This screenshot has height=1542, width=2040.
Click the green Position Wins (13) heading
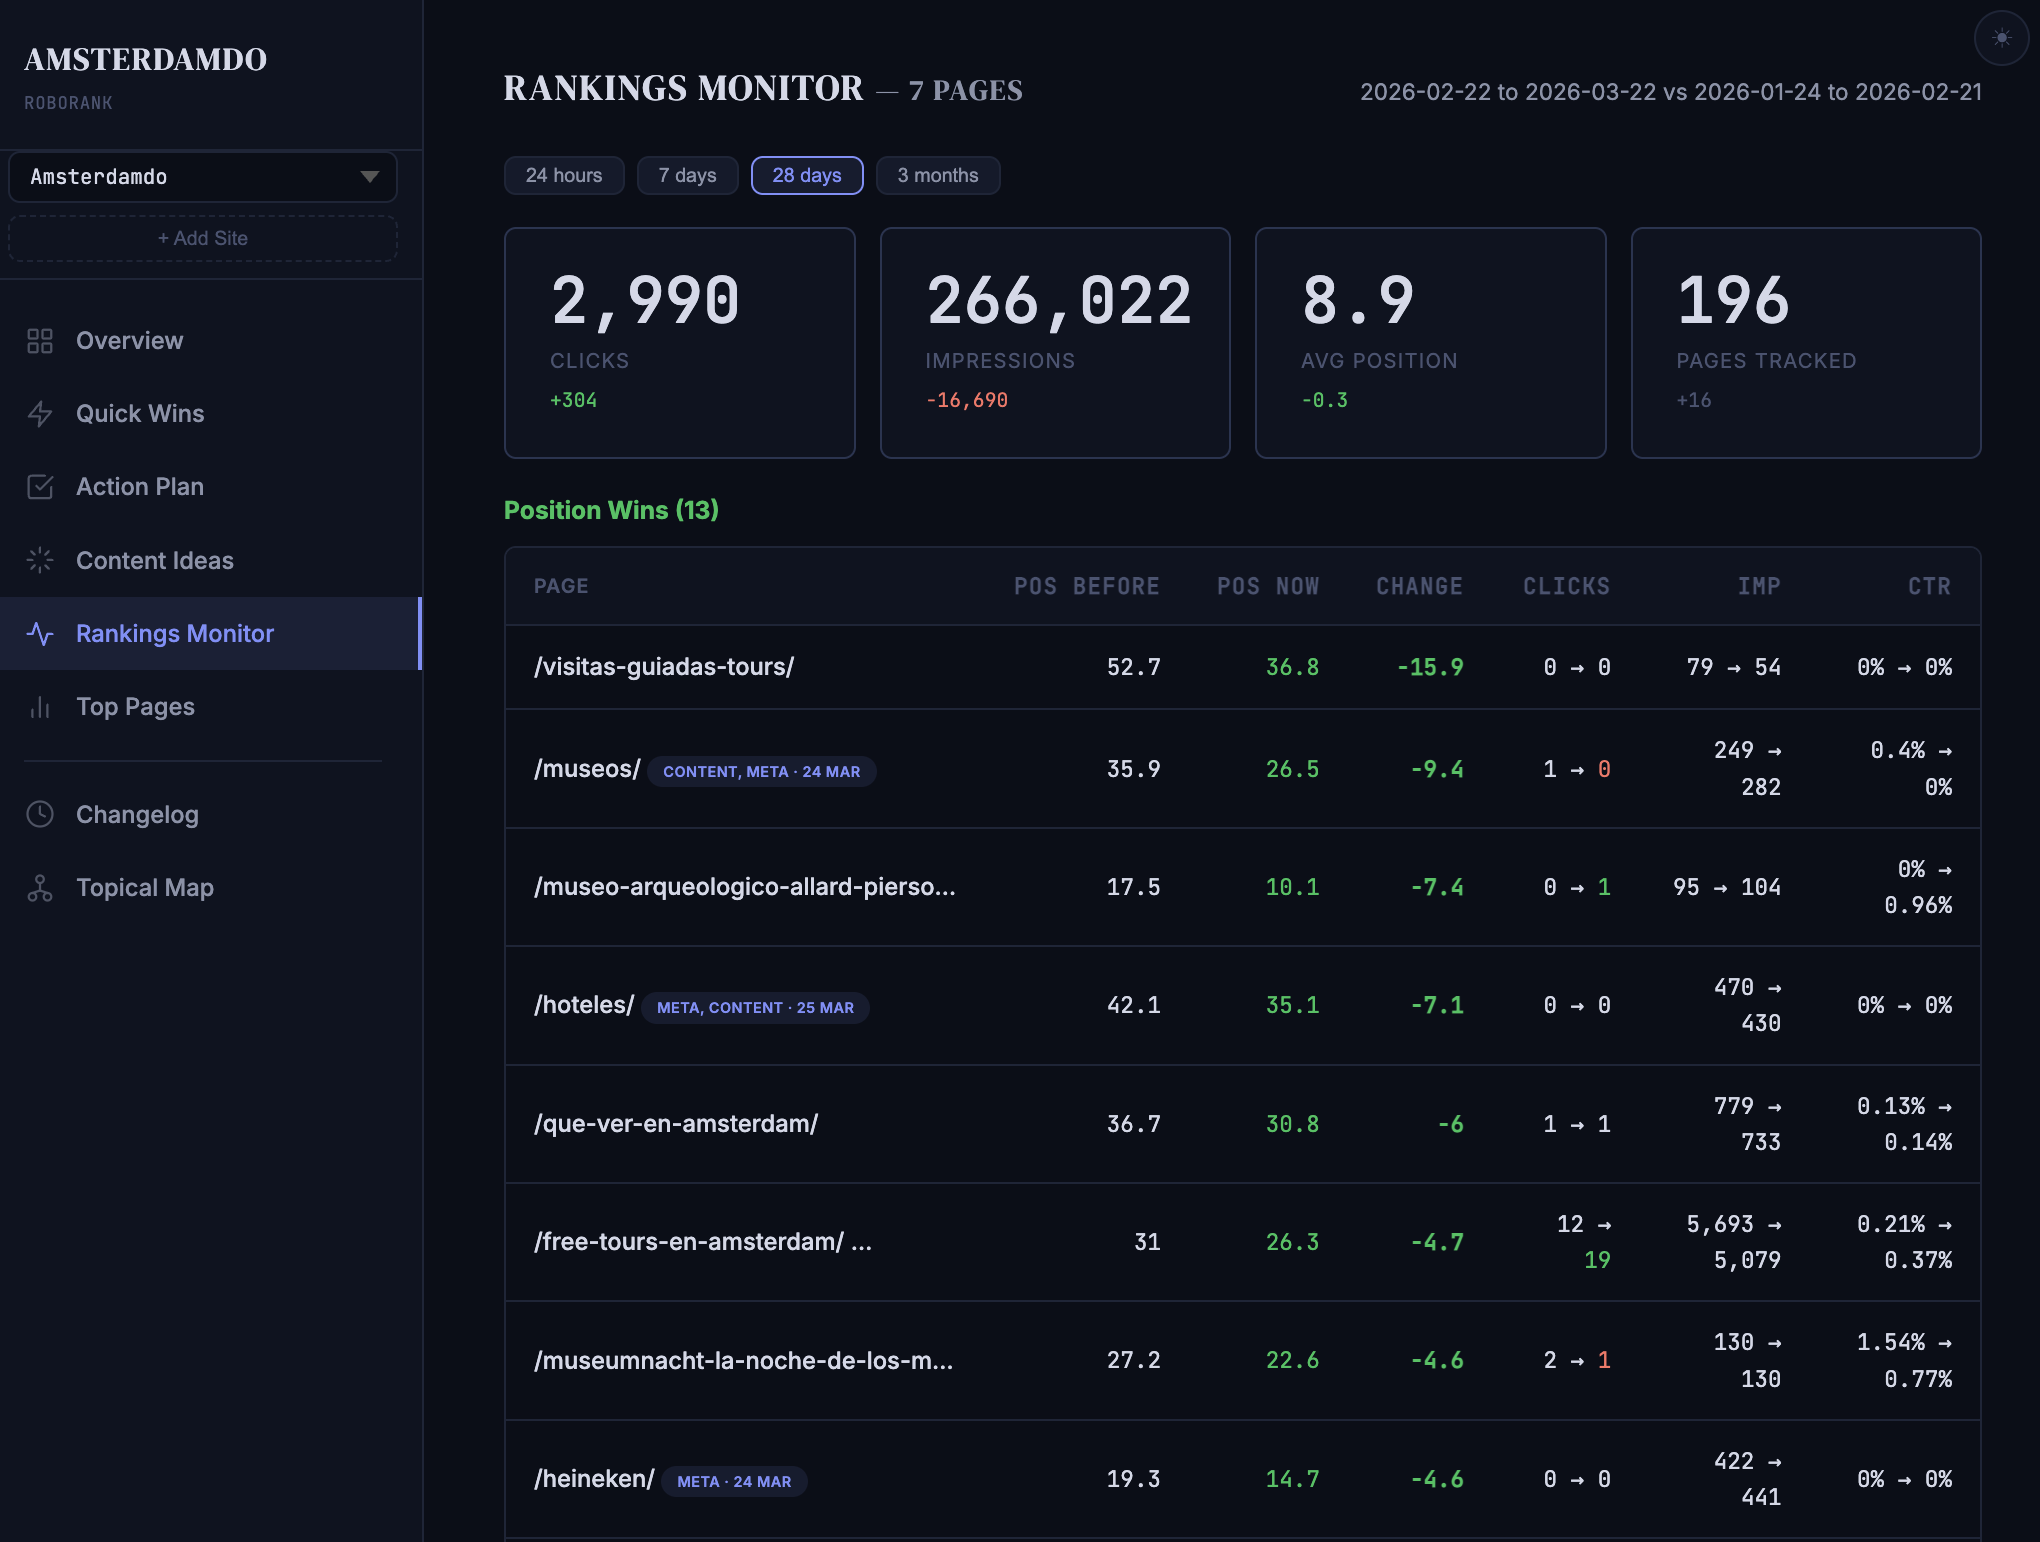click(x=611, y=510)
